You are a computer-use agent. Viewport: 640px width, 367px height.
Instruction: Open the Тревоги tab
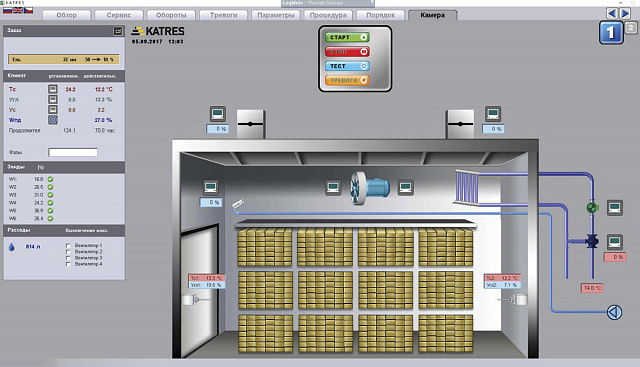point(223,15)
